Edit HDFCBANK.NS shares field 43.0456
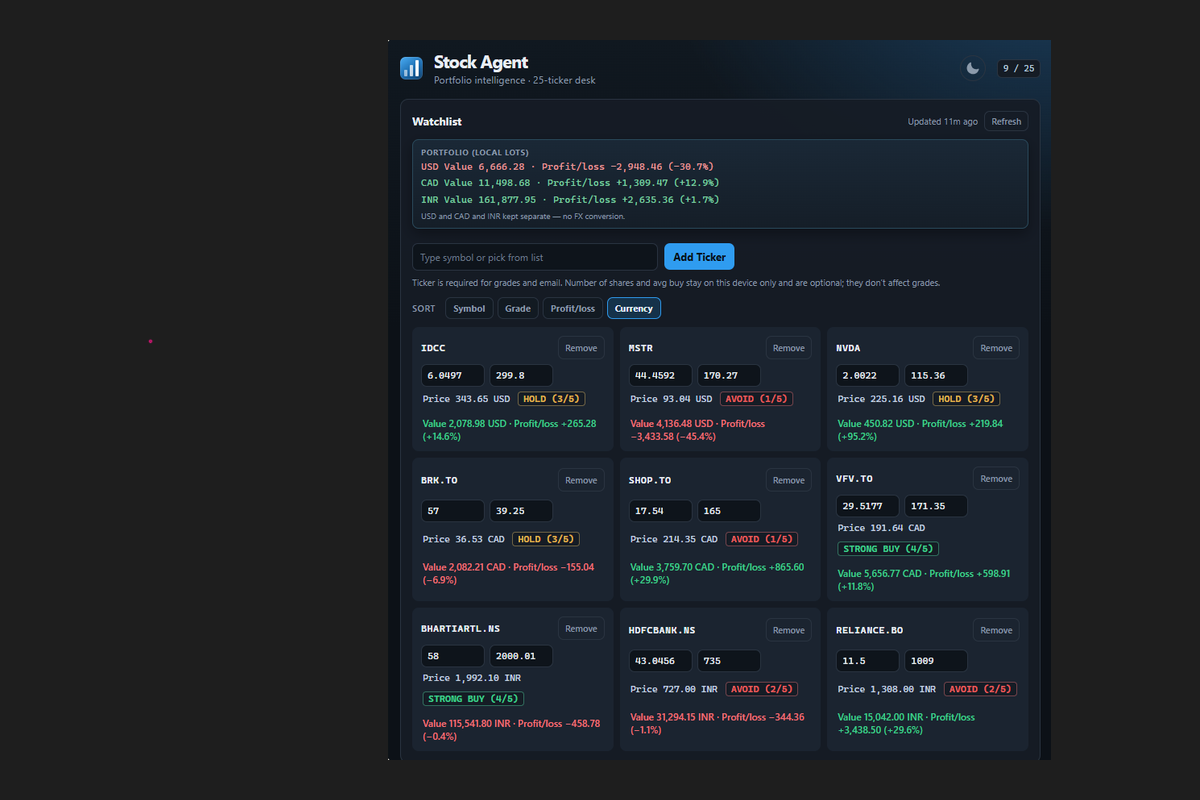1200x800 pixels. point(660,661)
